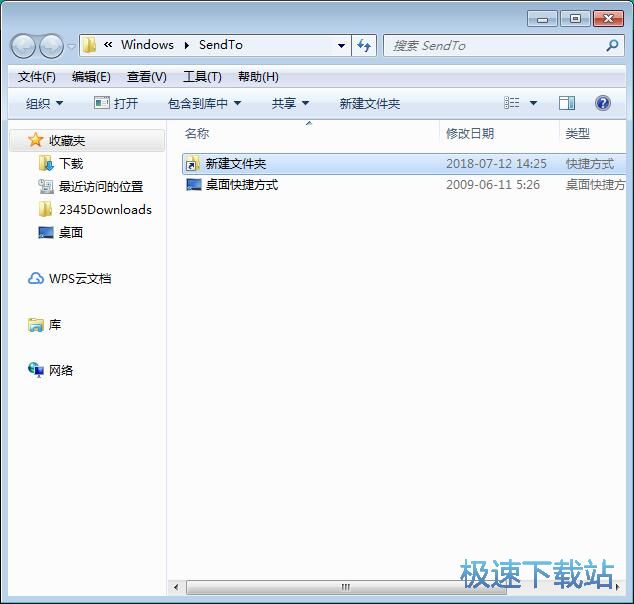Open the address bar history dropdown
Image resolution: width=634 pixels, height=604 pixels.
[341, 45]
